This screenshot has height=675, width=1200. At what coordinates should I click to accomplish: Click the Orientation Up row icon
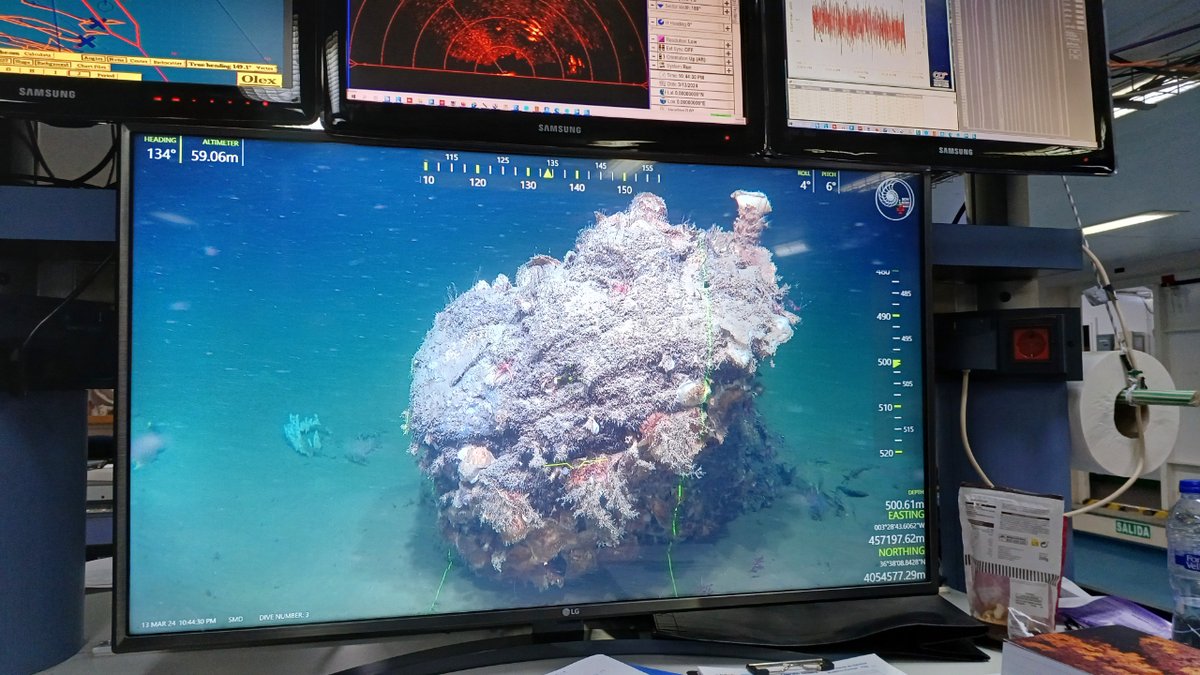[661, 57]
